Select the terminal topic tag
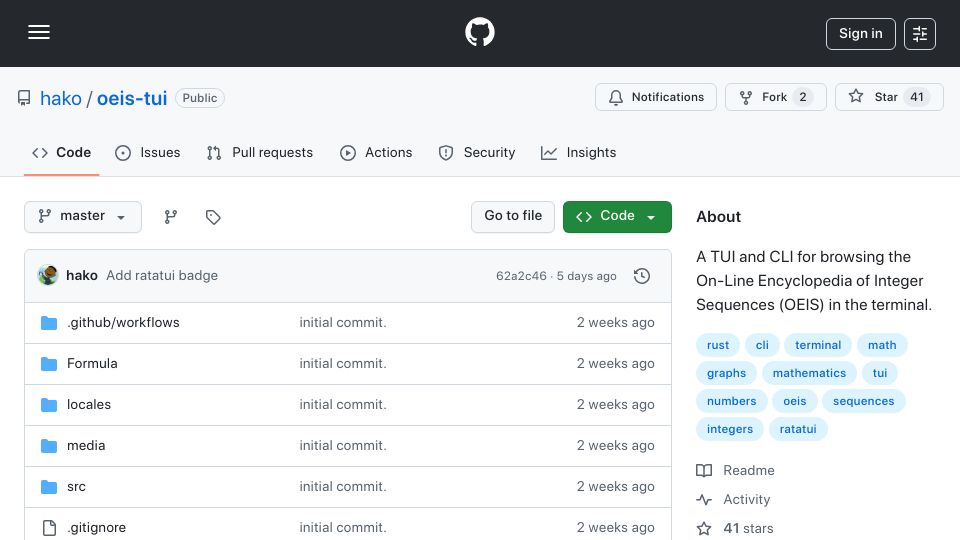 (817, 345)
